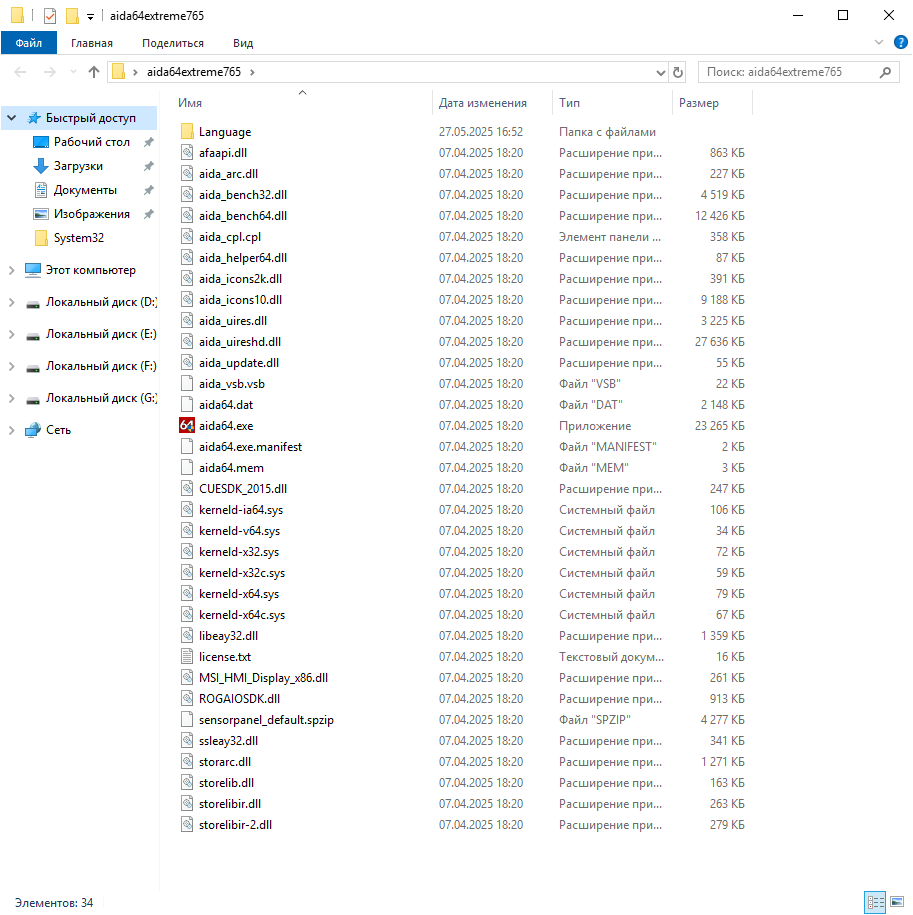The image size is (913, 915).
Task: Select the aida64.mem file name
Action: [x=231, y=468]
